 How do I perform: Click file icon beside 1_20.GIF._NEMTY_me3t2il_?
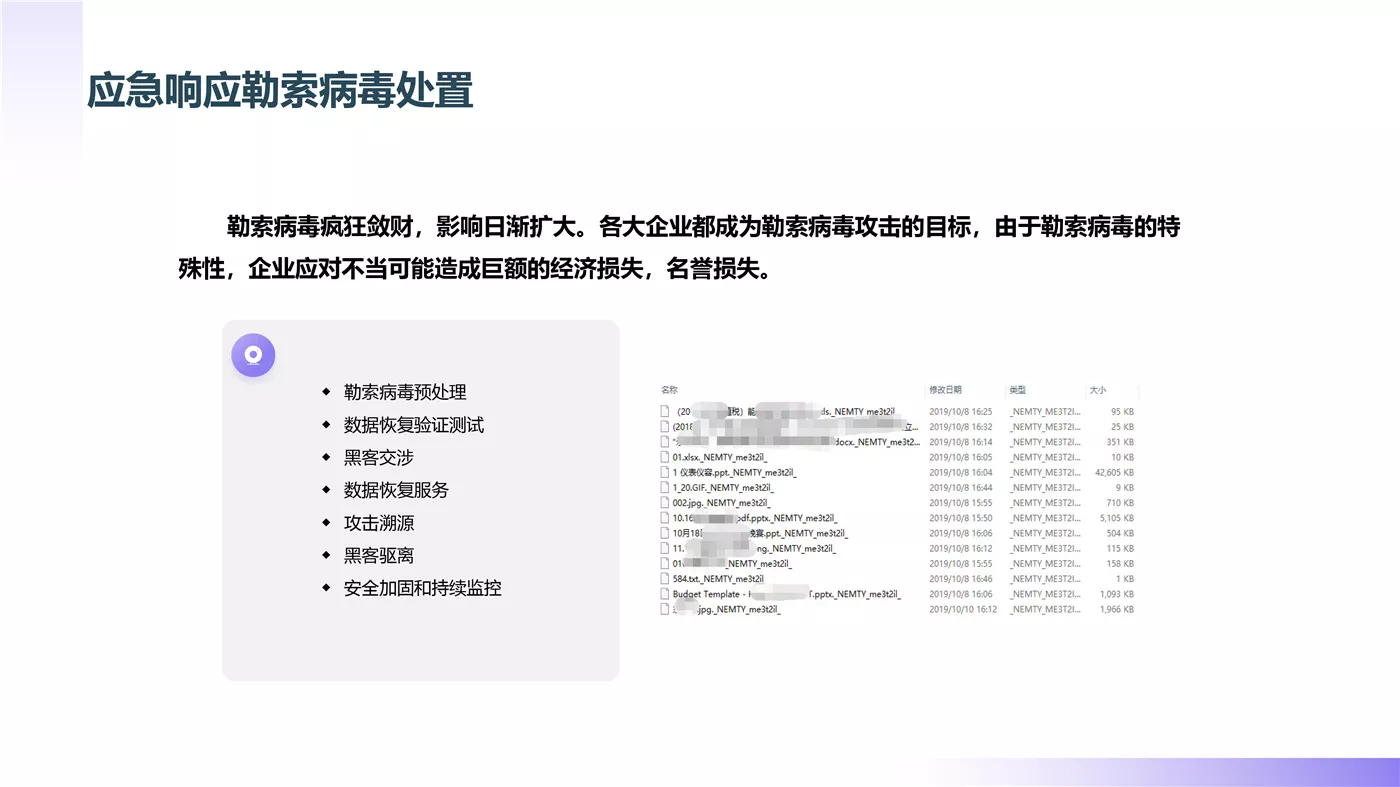click(x=664, y=487)
